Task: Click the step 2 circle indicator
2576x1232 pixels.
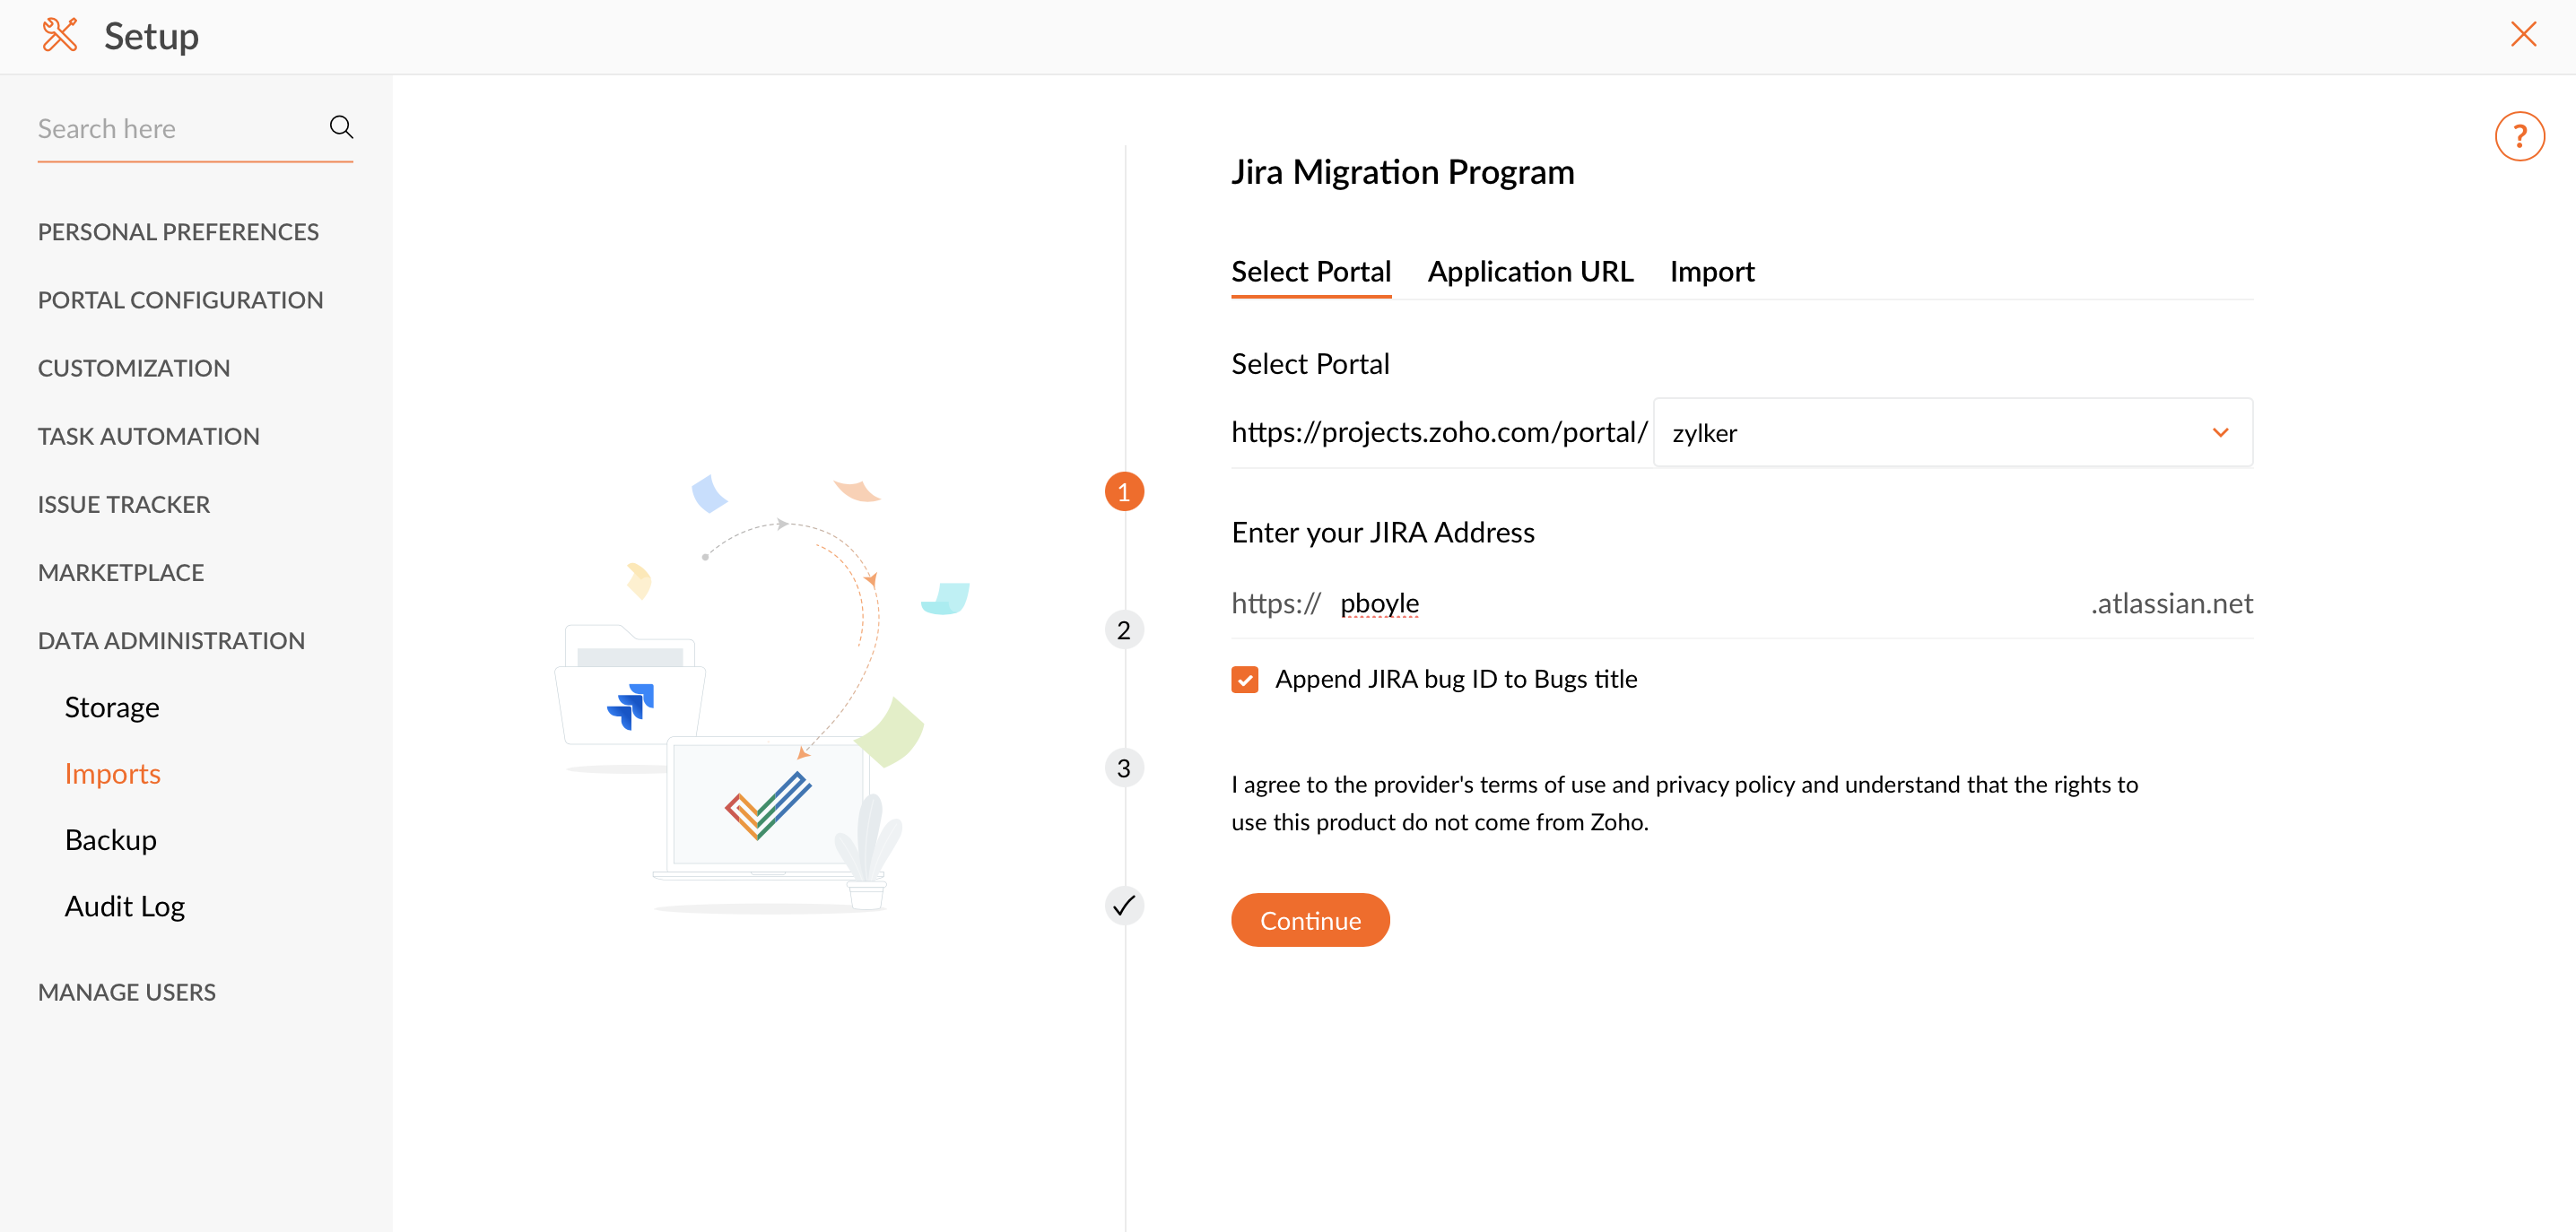Action: [1123, 630]
